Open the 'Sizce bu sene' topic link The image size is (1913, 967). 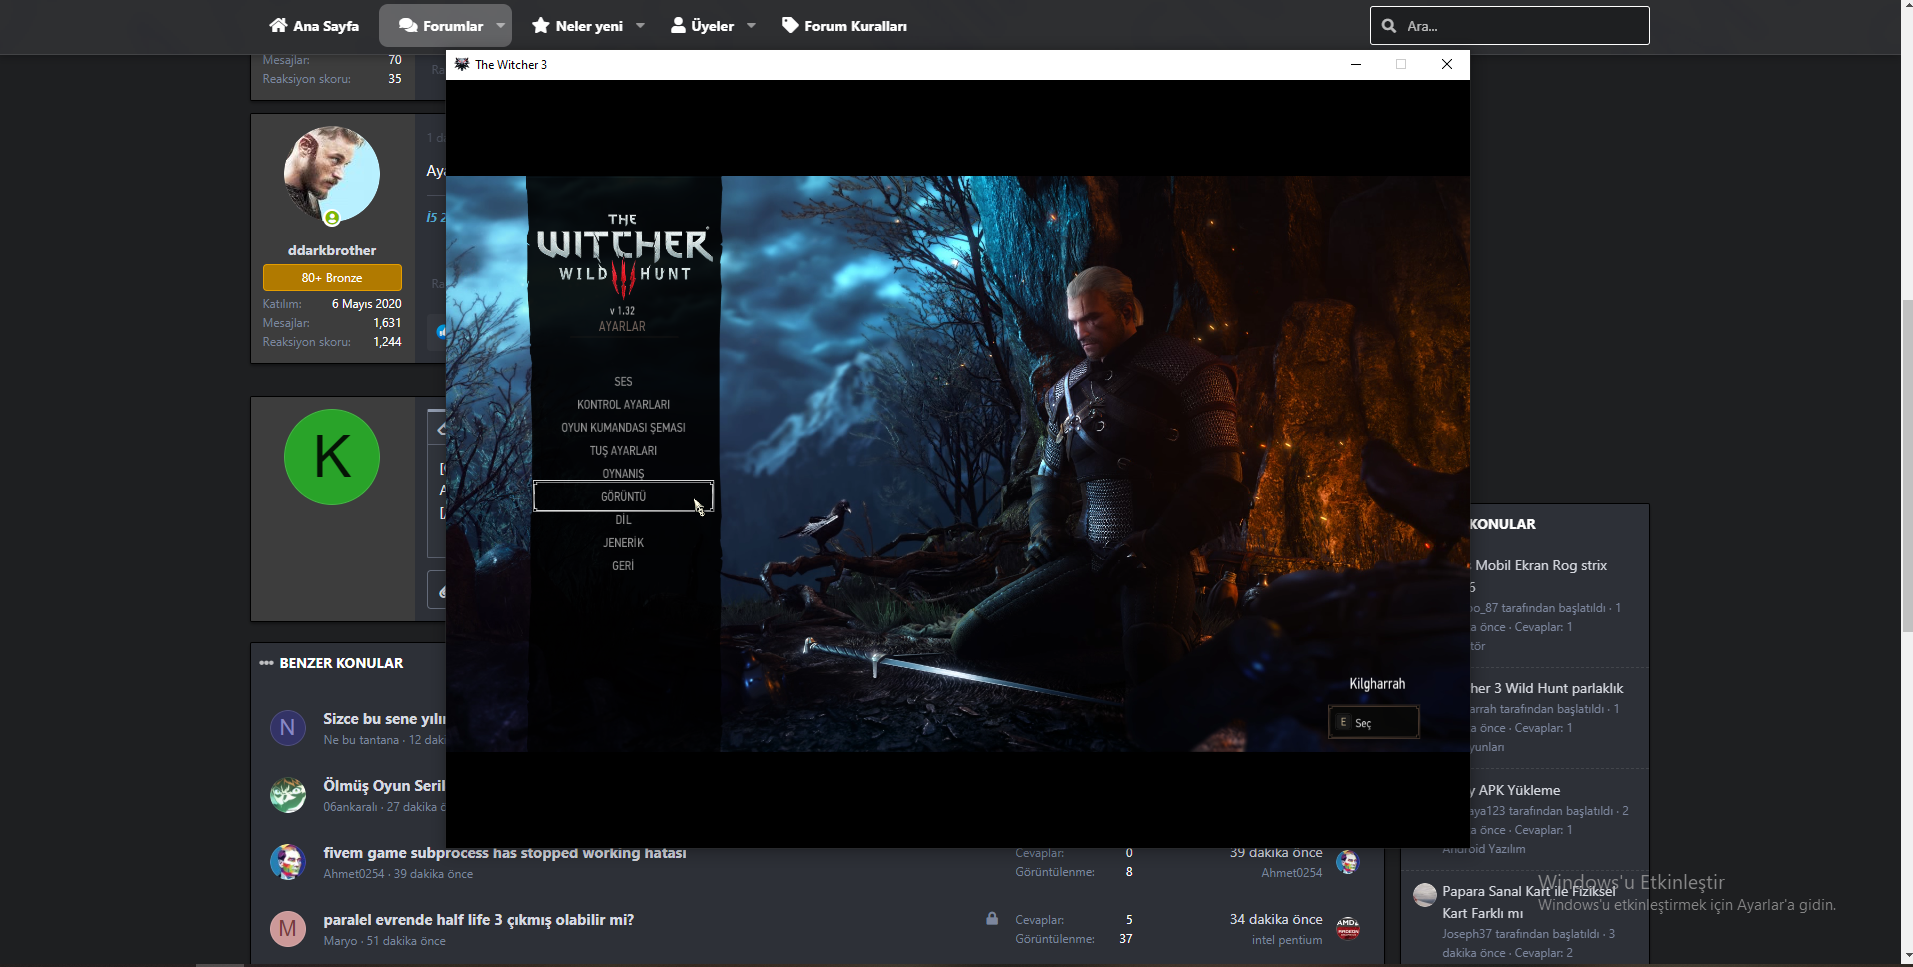tap(384, 719)
